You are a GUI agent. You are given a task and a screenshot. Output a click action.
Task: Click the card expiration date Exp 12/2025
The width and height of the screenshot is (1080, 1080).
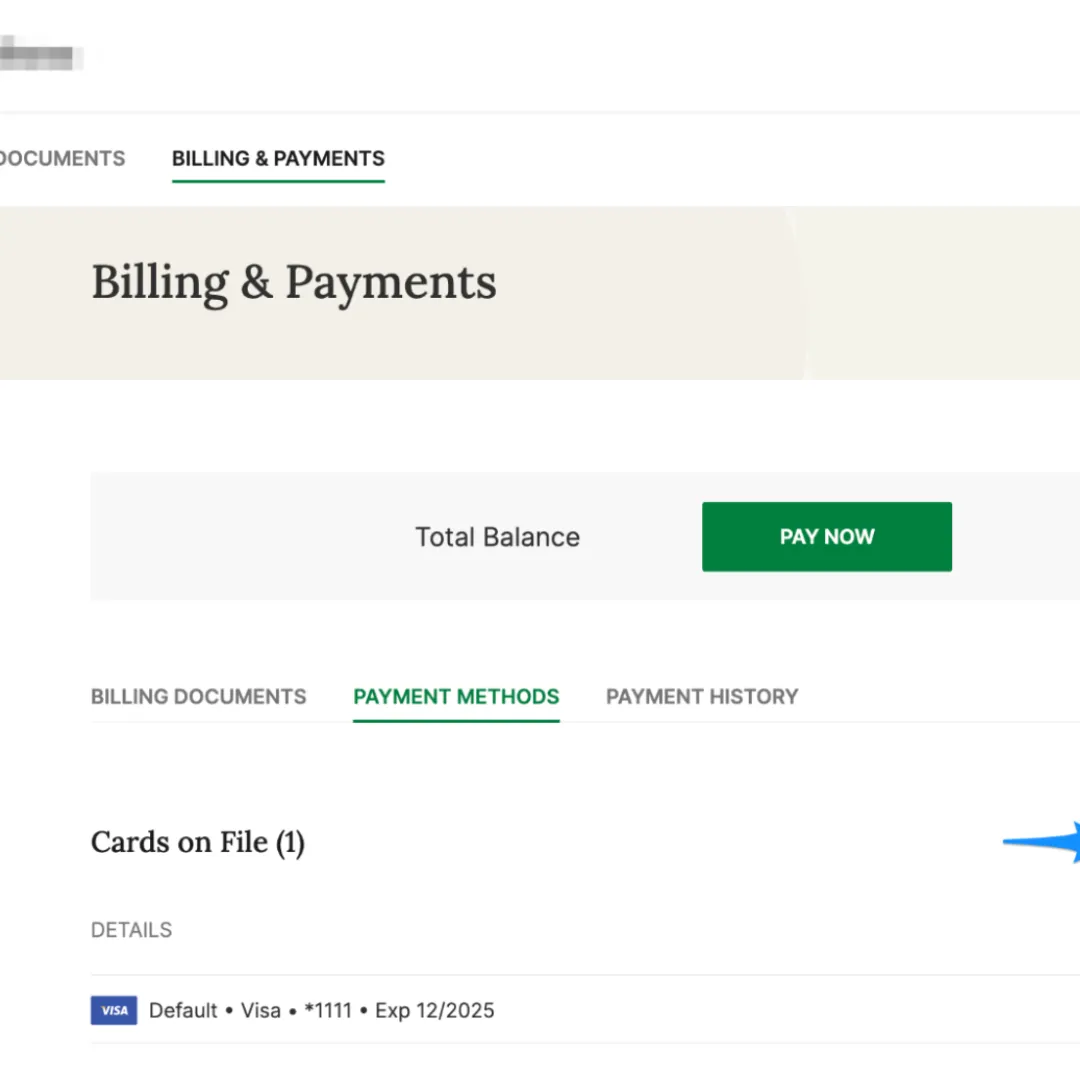435,1010
